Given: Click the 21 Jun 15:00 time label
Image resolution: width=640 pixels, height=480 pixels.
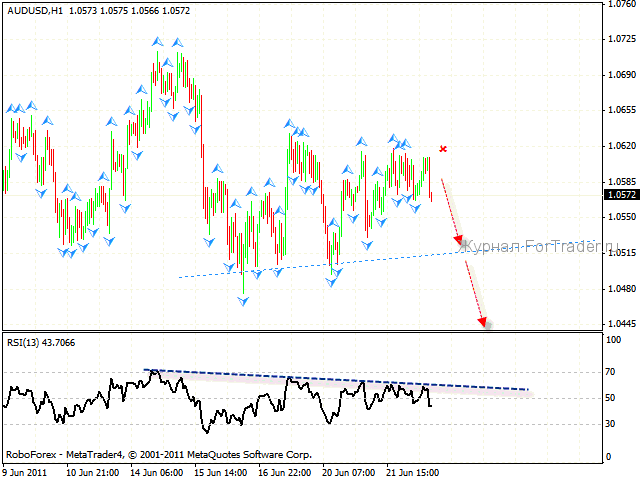Looking at the screenshot, I should 413,473.
